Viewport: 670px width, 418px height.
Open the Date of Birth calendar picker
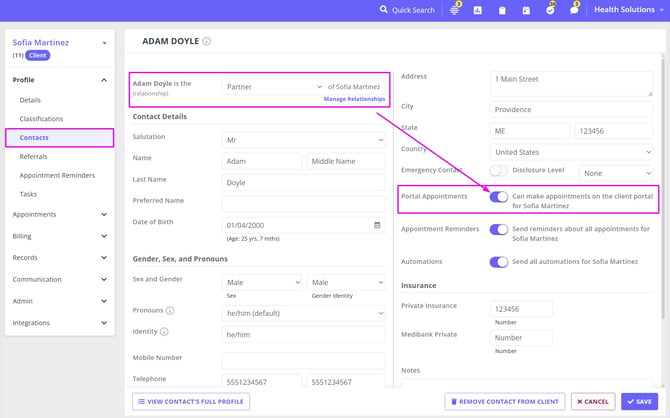(377, 225)
